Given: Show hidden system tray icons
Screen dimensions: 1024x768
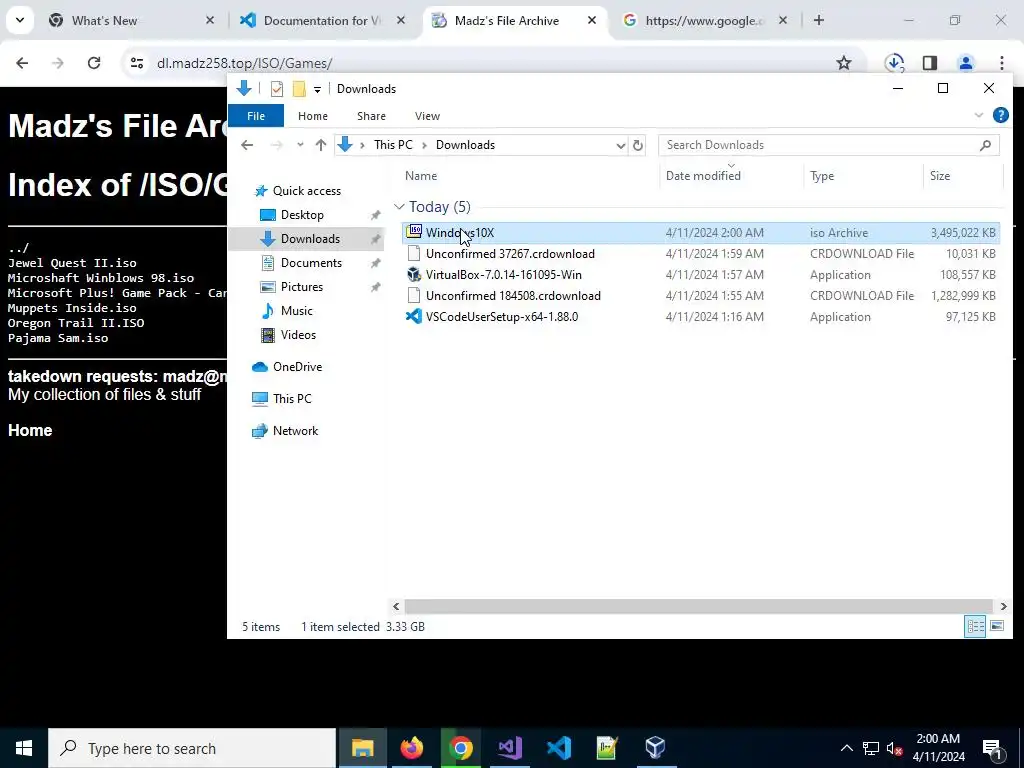Looking at the screenshot, I should click(x=846, y=748).
